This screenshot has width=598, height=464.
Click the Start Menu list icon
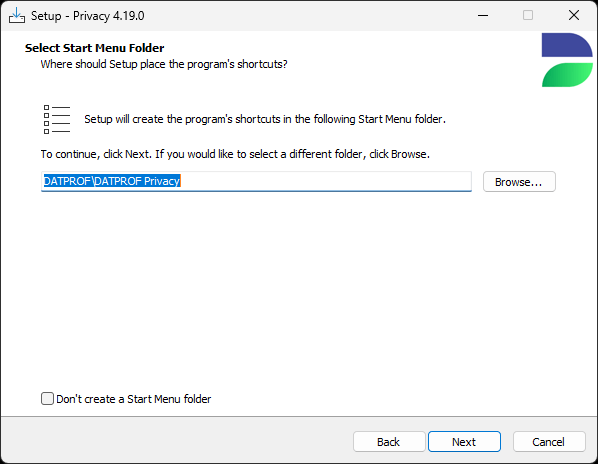click(x=57, y=119)
